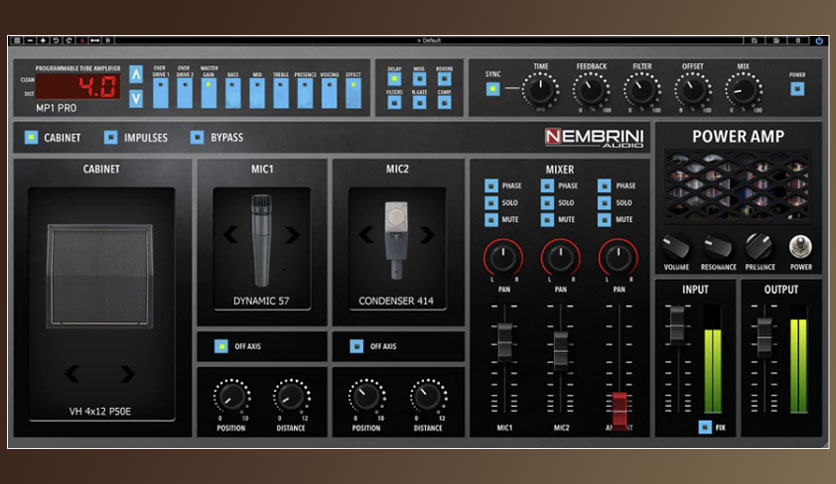Select the red A compare slot icon
The width and height of the screenshot is (836, 484).
(82, 41)
